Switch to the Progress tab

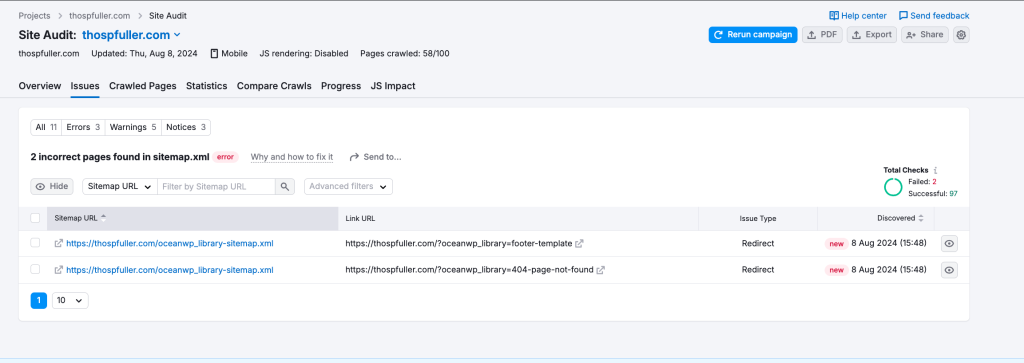click(341, 86)
